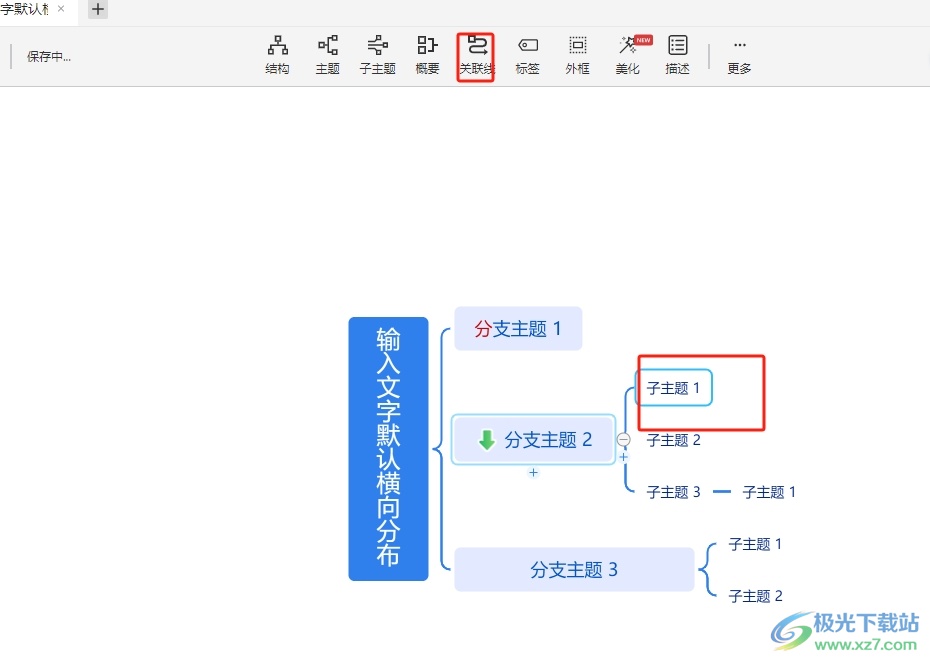930x661 pixels.
Task: Select the 关联线 relationship line tool
Action: coord(476,56)
